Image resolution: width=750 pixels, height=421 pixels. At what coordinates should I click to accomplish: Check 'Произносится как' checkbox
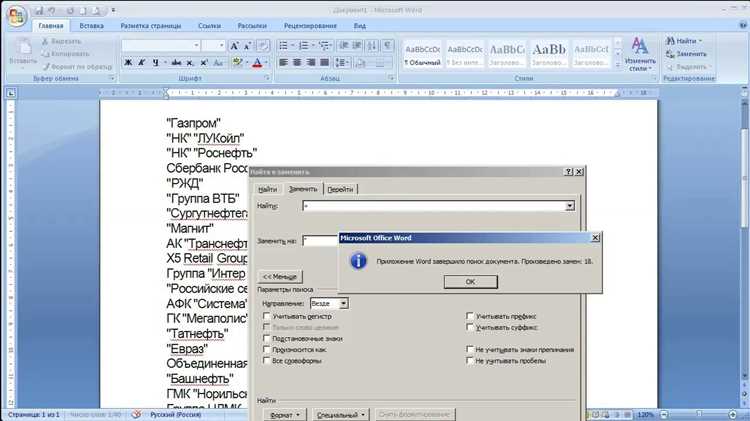coord(267,349)
